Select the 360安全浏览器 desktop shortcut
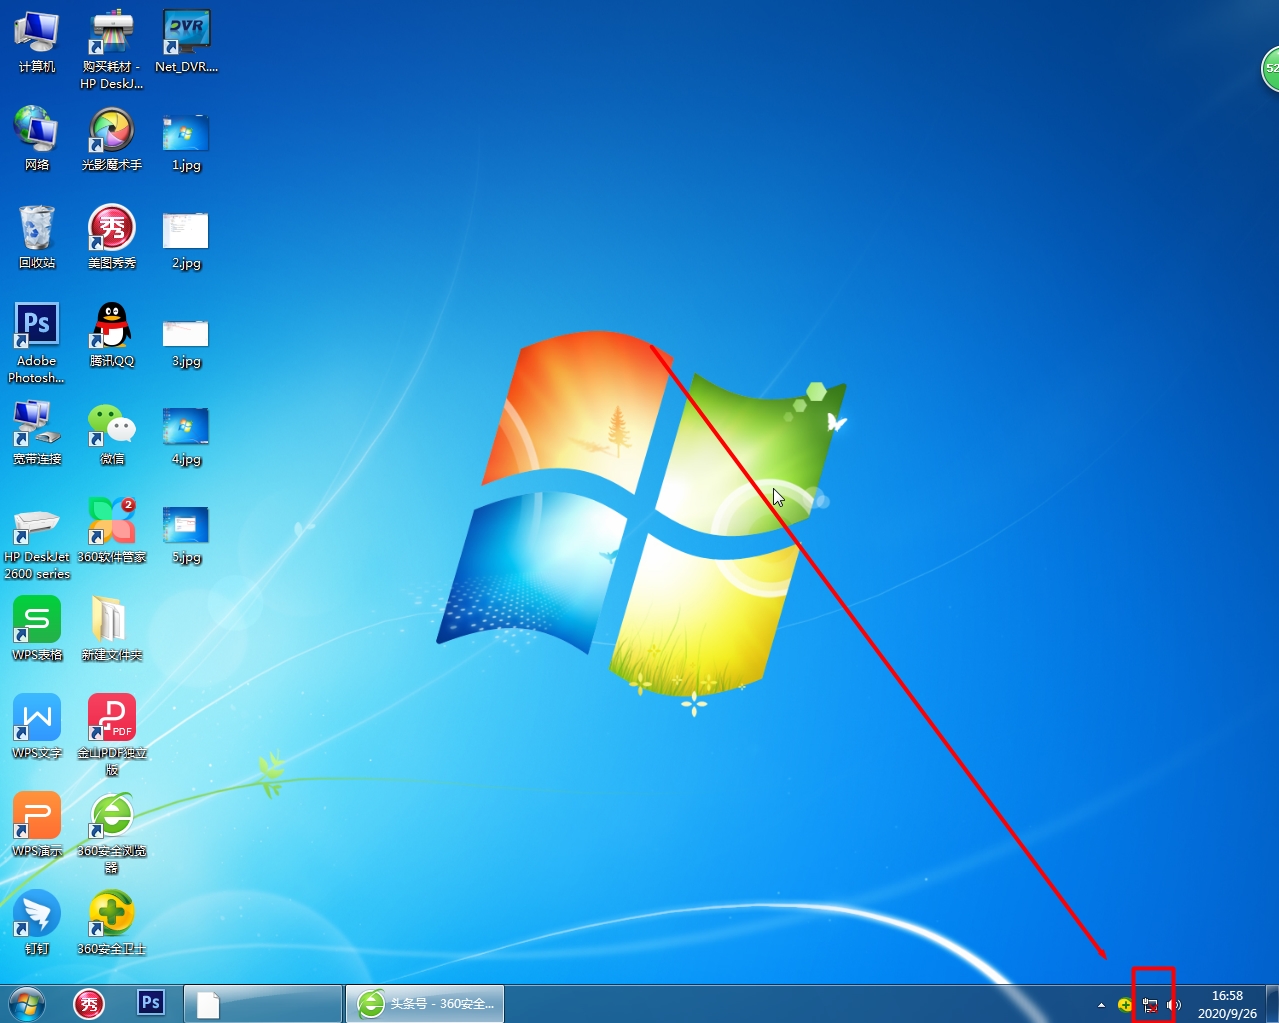Screen dimensions: 1279x1023 pos(112,833)
